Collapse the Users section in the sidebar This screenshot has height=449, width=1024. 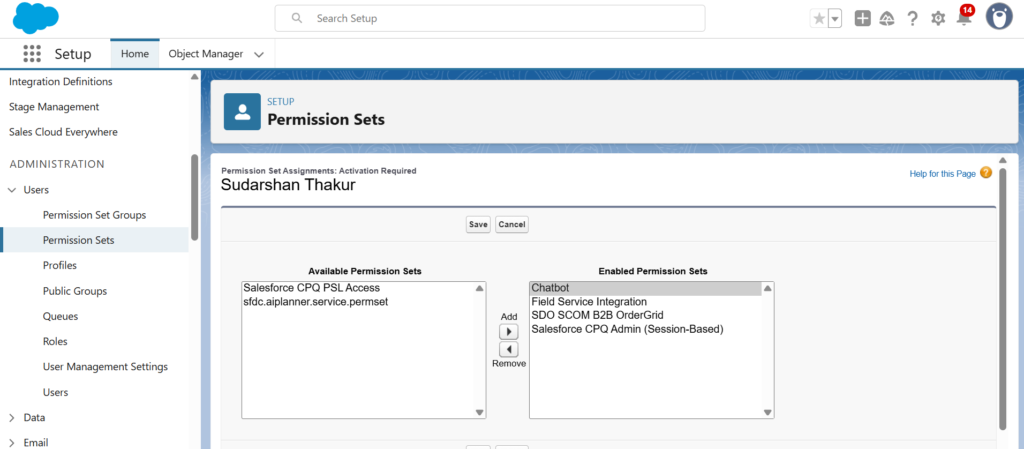click(12, 190)
